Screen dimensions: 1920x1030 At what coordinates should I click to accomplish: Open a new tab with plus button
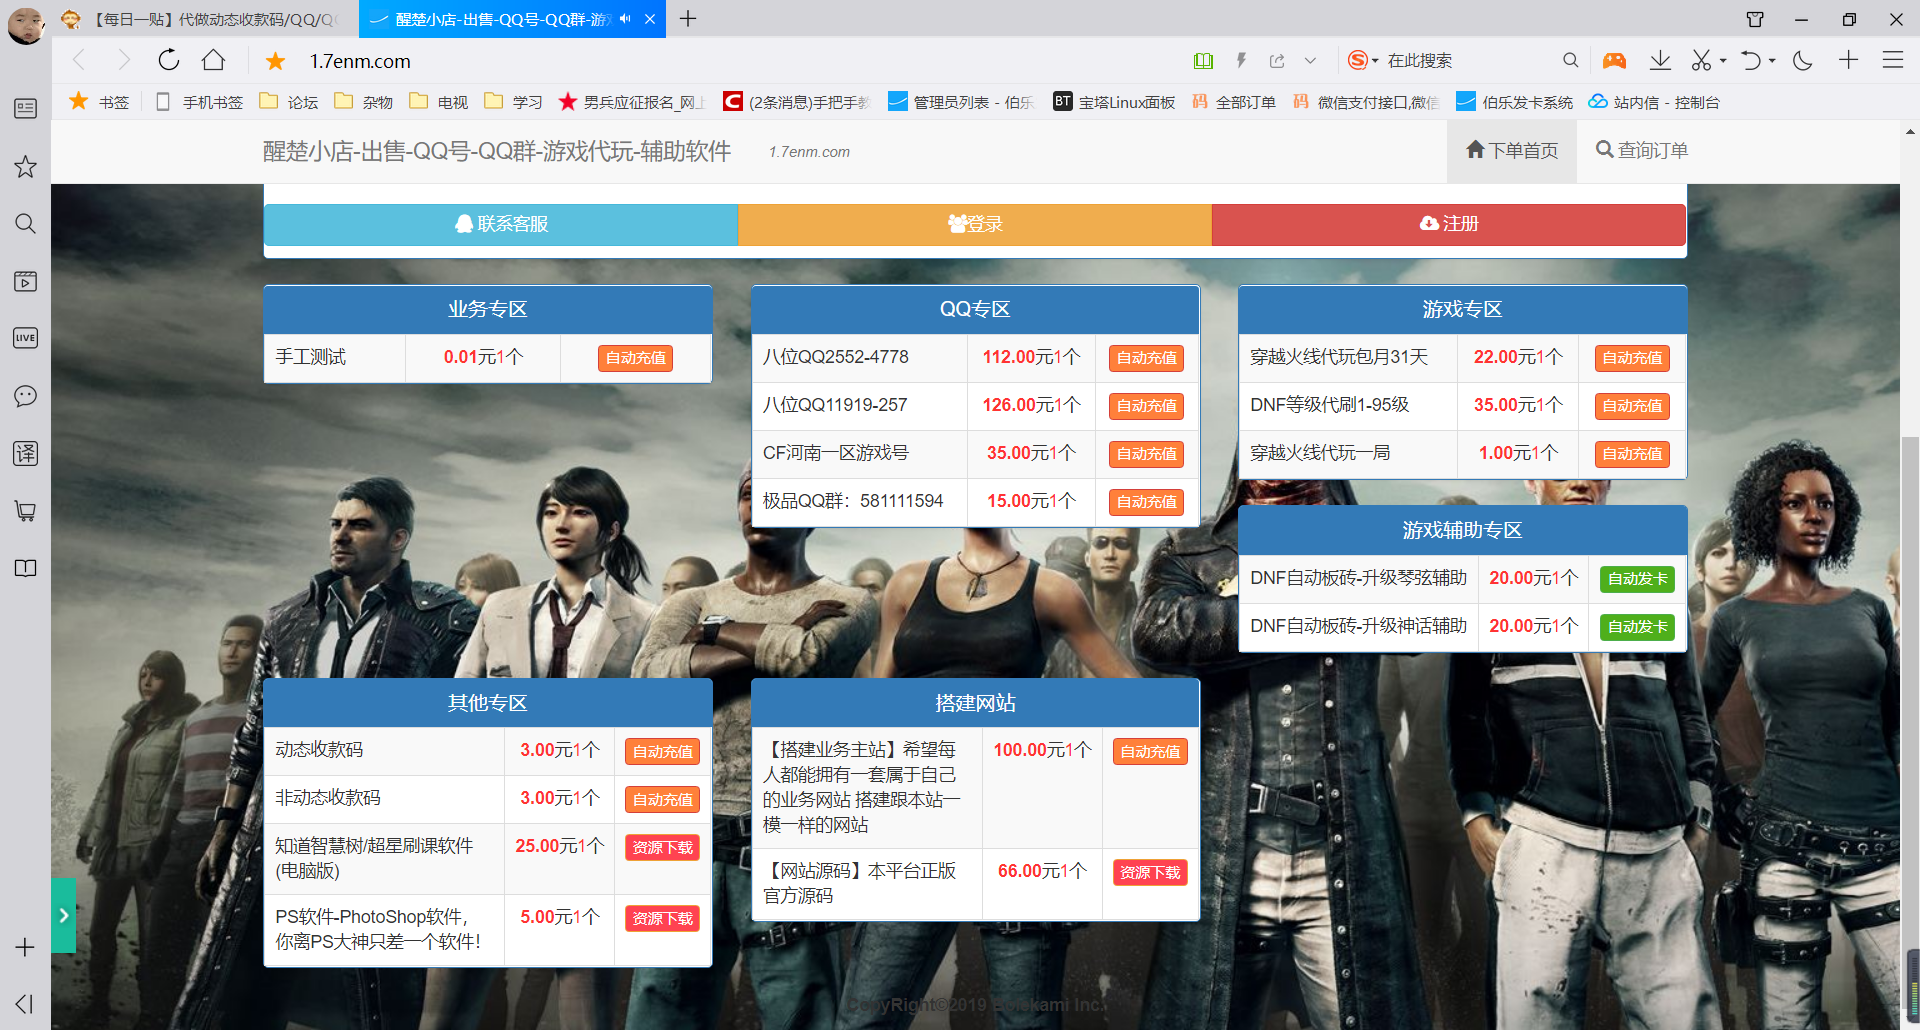688,19
